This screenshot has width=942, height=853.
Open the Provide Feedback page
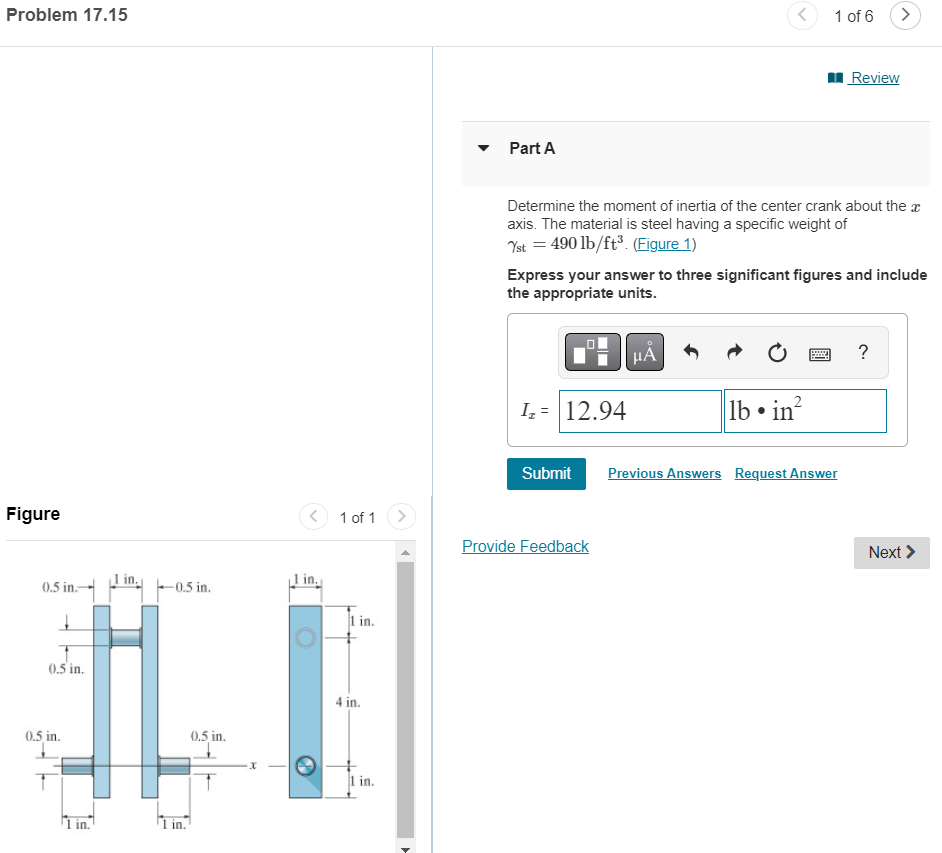coord(525,546)
